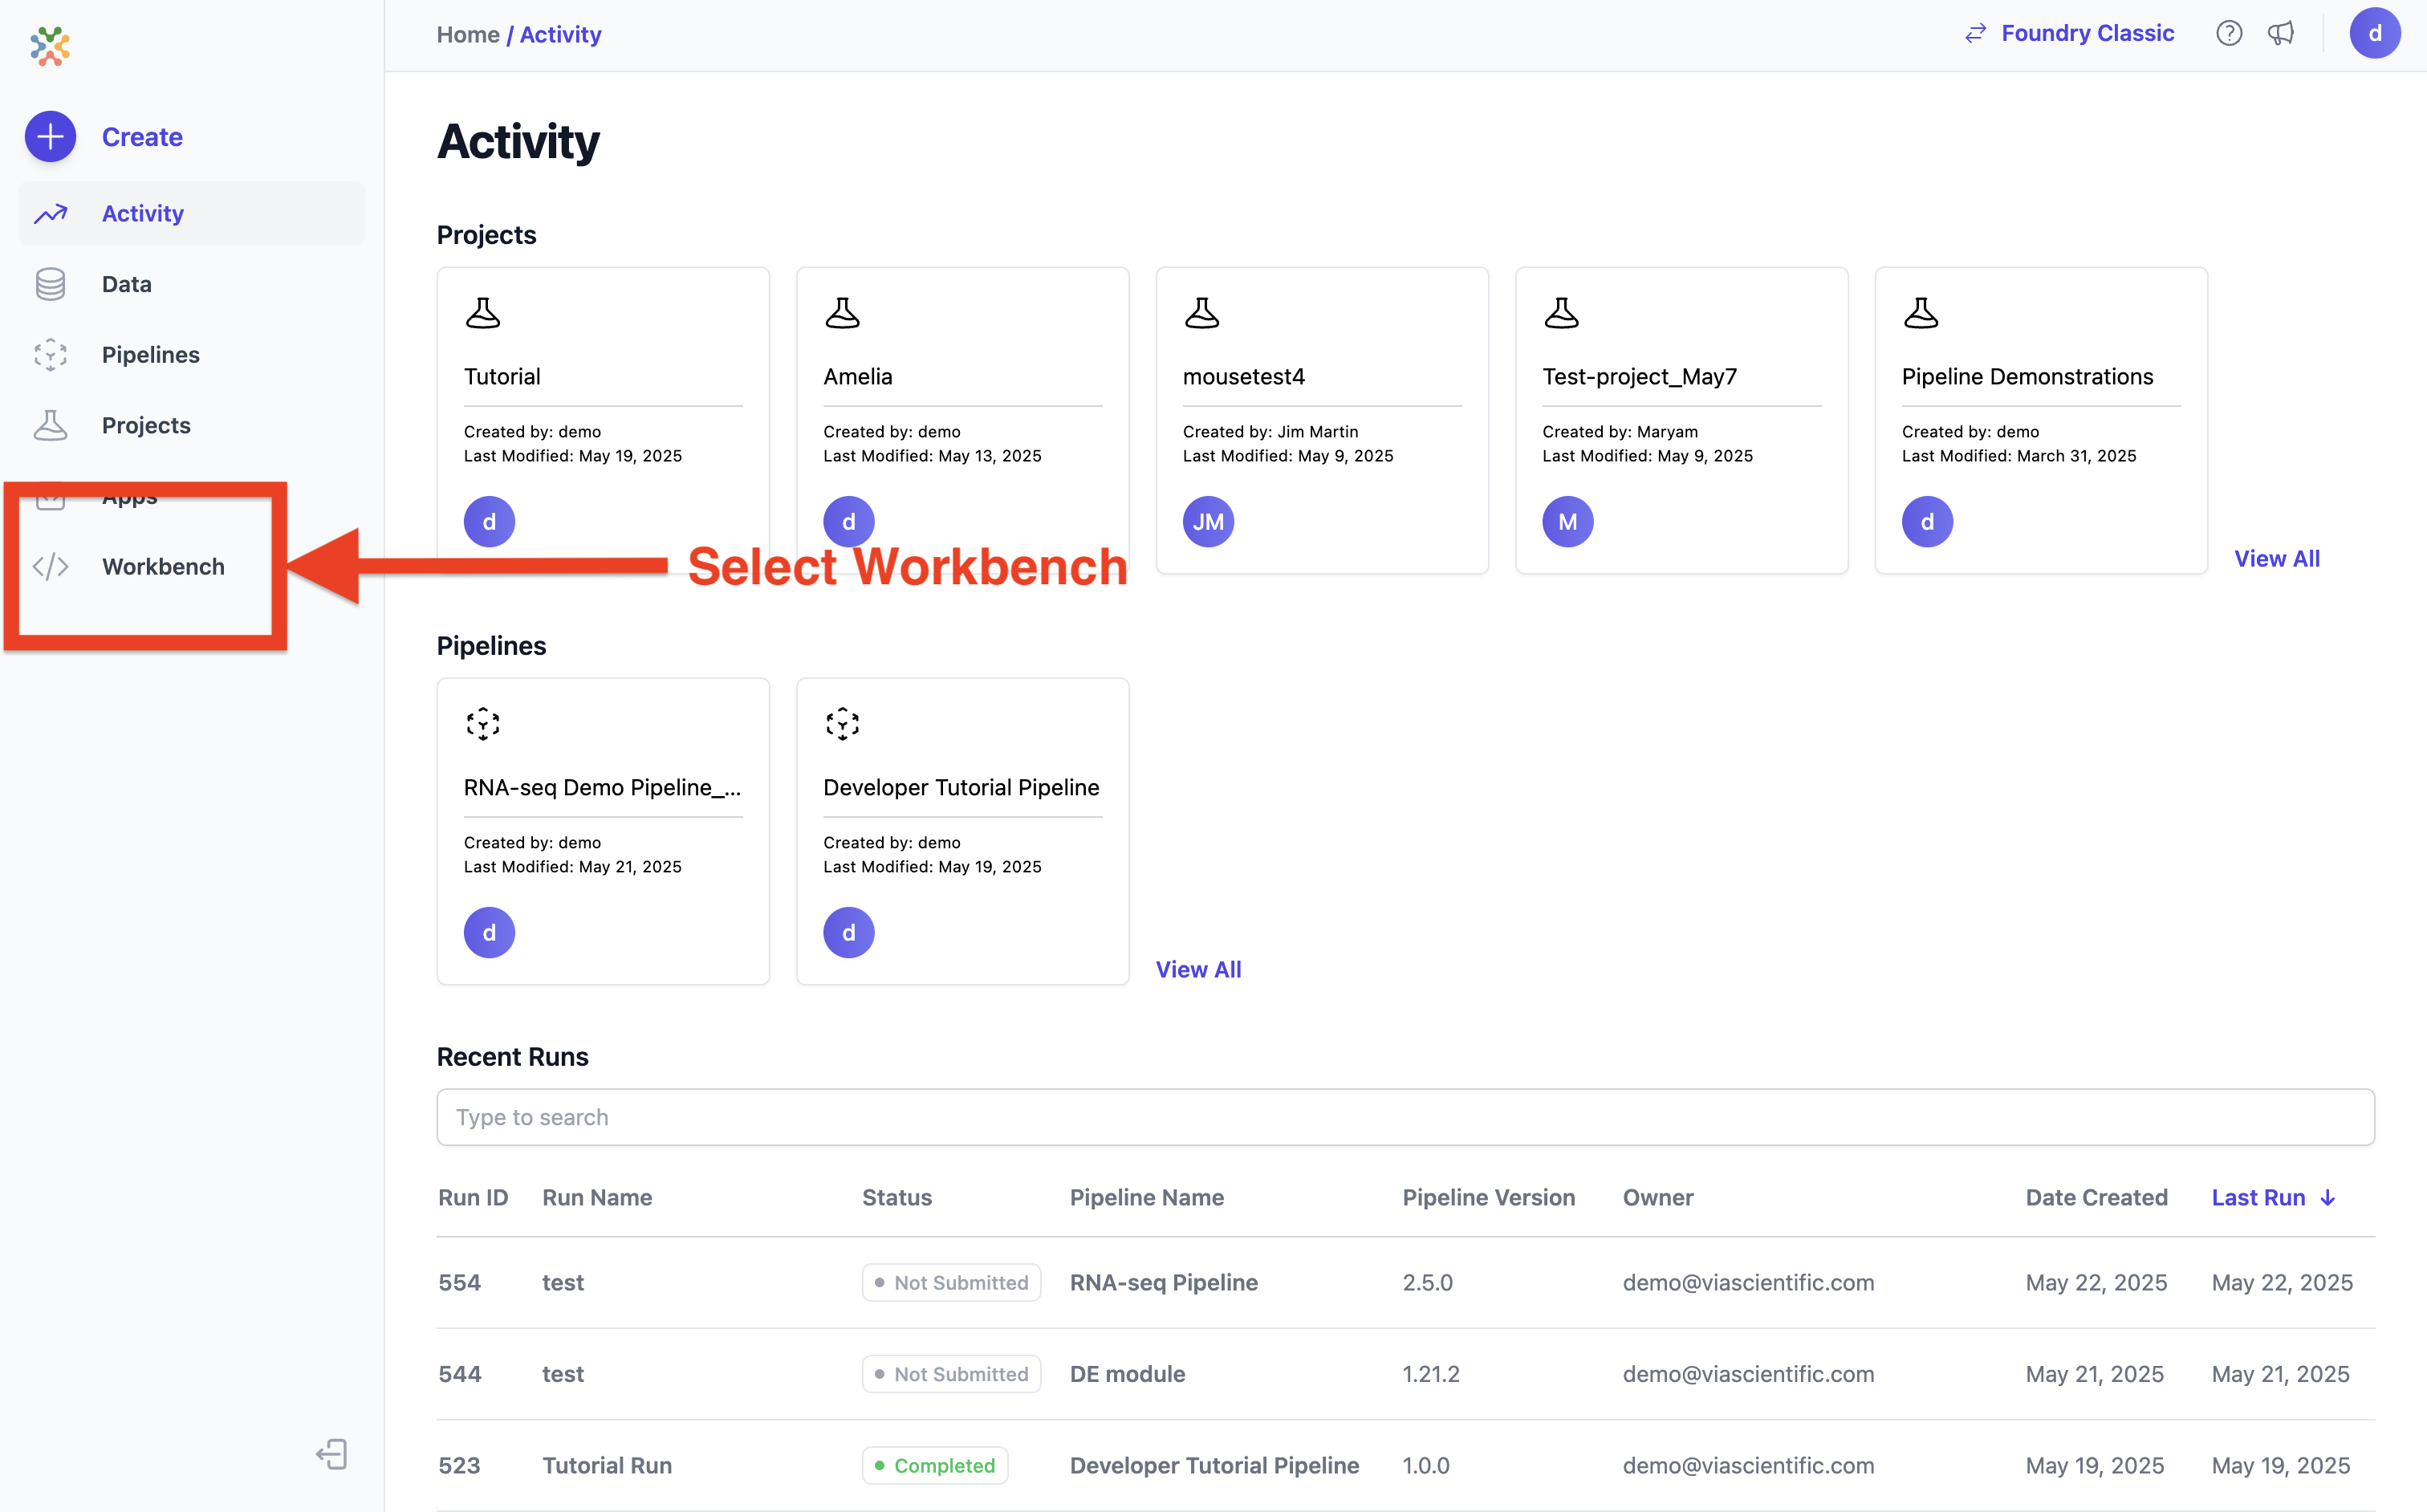Sort by Last Run column header

[2273, 1198]
